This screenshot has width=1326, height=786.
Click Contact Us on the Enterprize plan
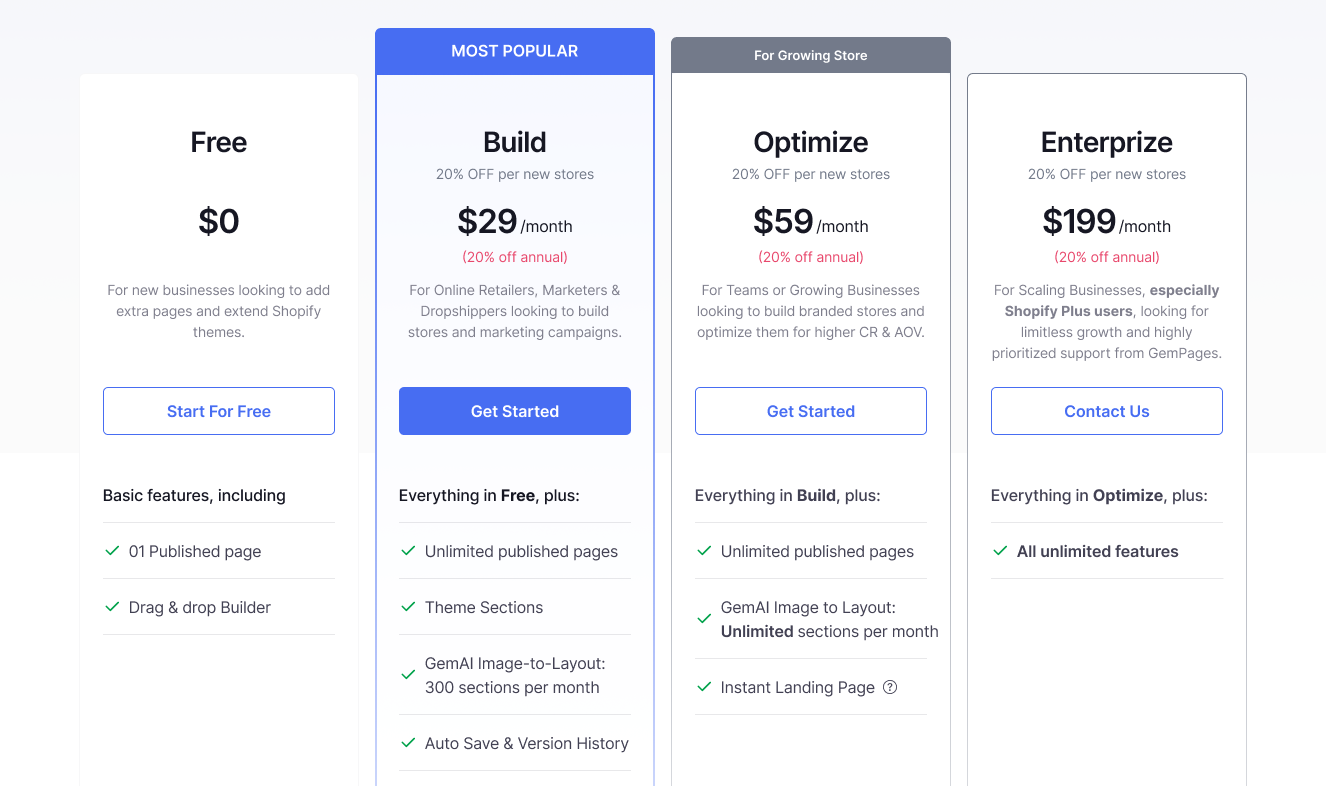click(1106, 411)
